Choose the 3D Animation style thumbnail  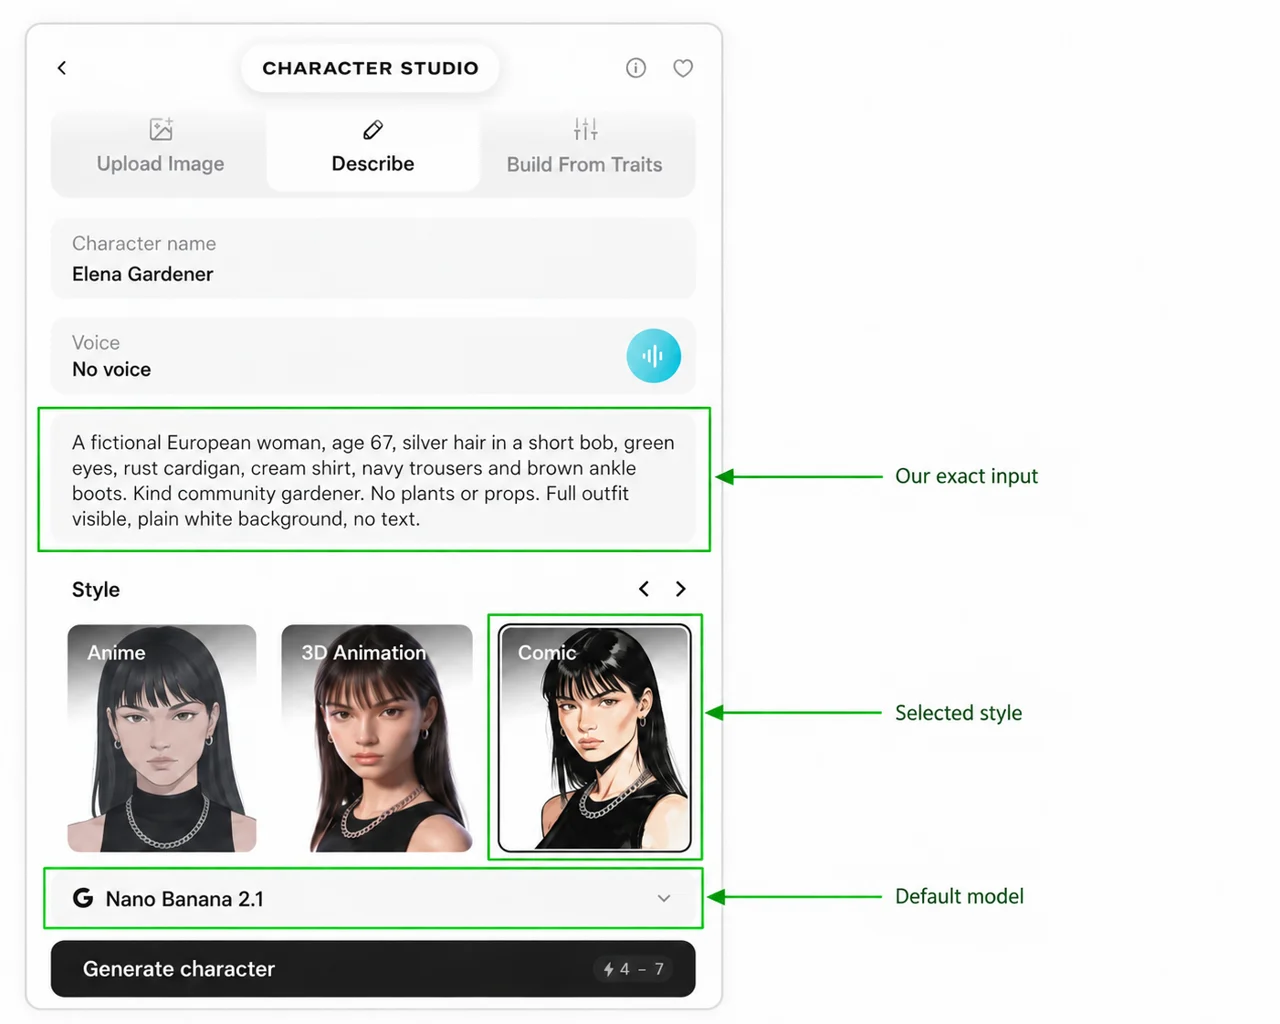click(377, 738)
